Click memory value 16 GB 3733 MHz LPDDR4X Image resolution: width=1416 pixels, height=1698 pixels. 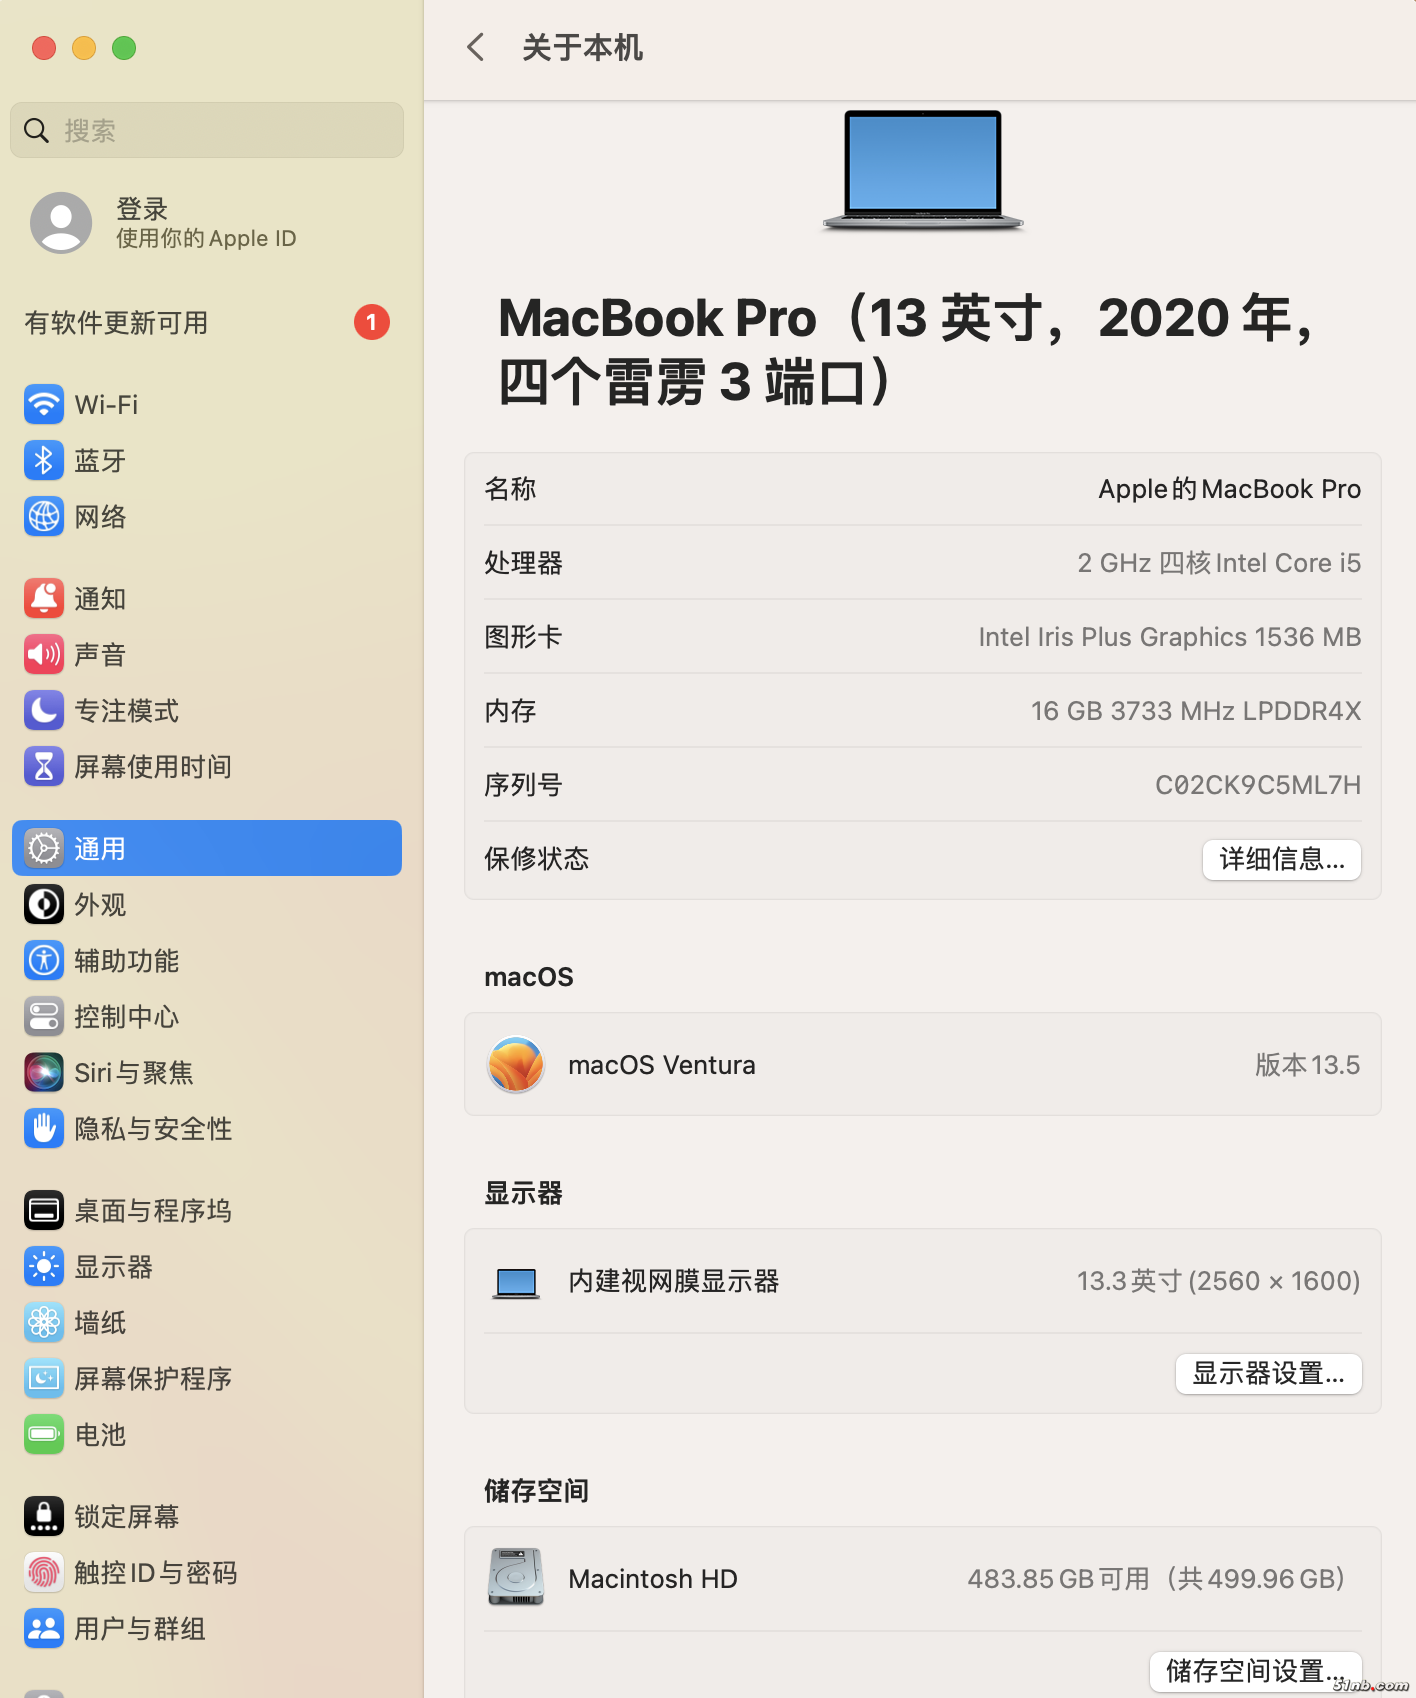pyautogui.click(x=1196, y=711)
